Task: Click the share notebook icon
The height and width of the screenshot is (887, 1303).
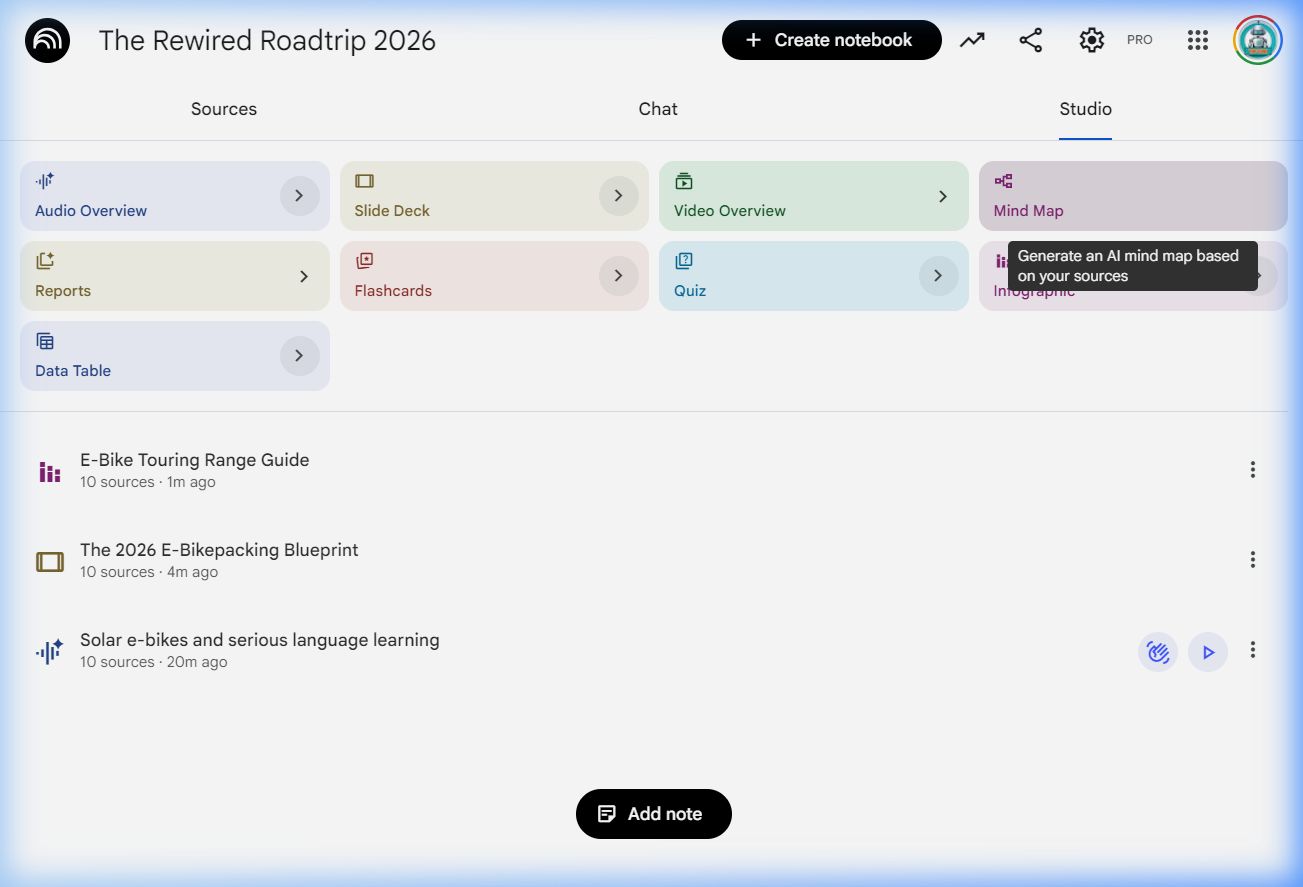Action: (1030, 40)
